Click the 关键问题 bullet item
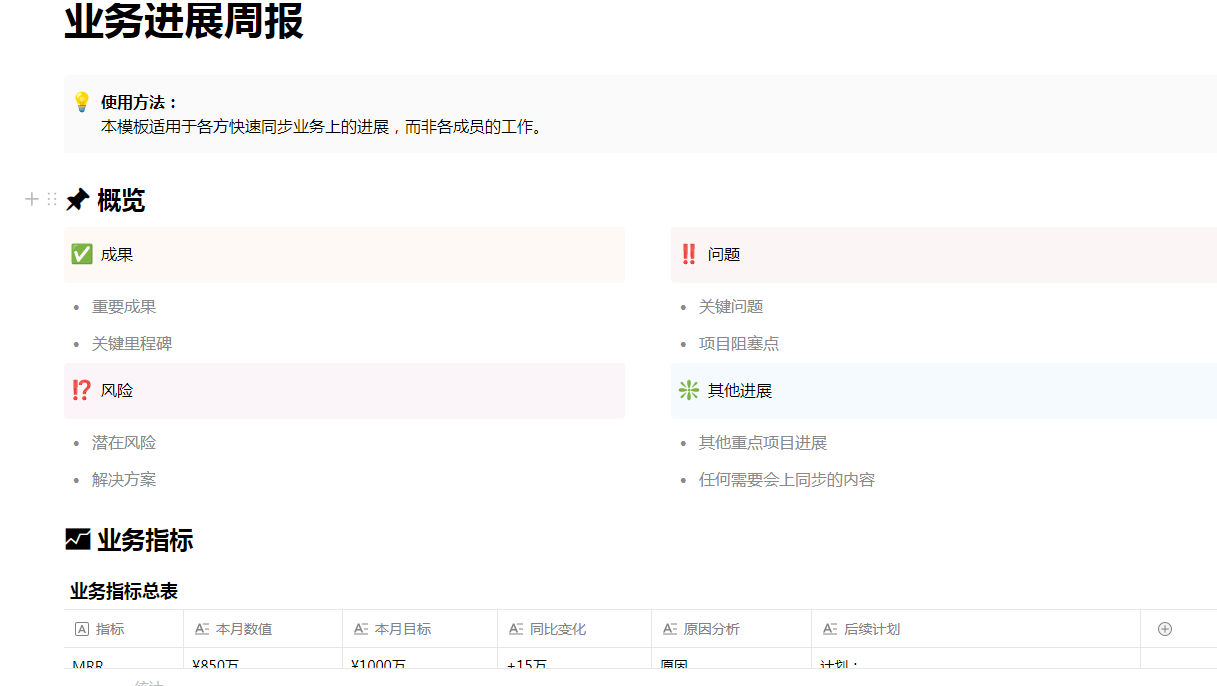Screen dimensions: 1217x686 (x=731, y=307)
